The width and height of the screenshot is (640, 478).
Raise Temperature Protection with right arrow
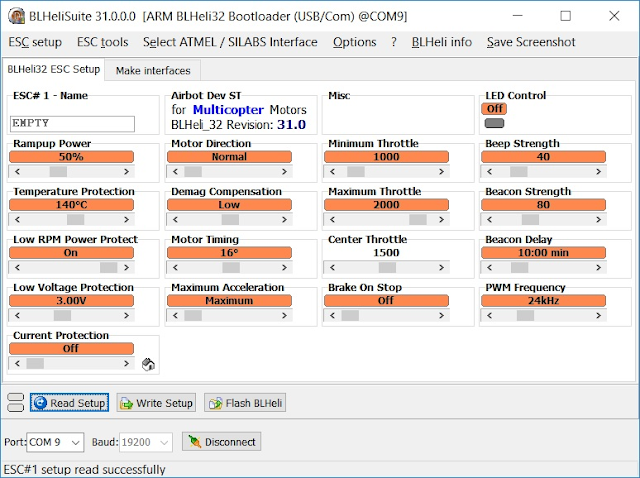pos(127,220)
